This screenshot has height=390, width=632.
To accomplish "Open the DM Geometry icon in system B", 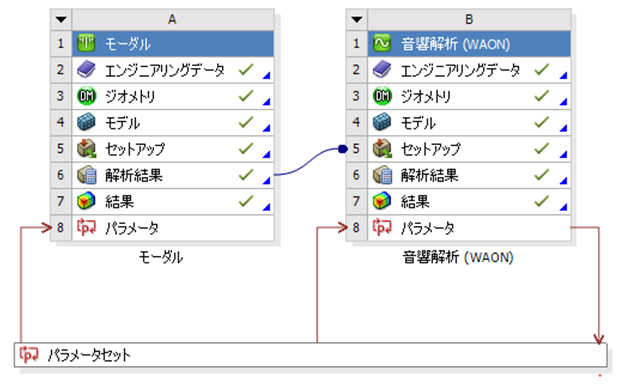I will pyautogui.click(x=382, y=96).
